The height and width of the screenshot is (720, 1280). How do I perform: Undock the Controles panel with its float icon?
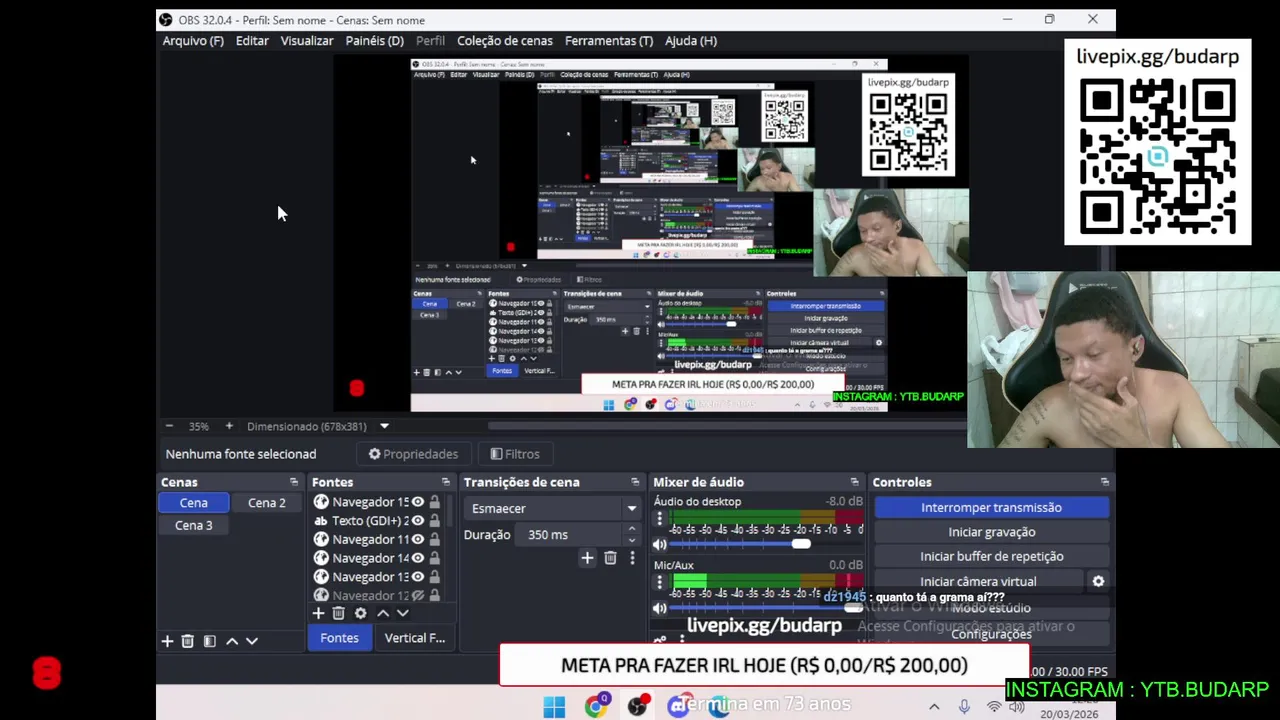[1105, 482]
